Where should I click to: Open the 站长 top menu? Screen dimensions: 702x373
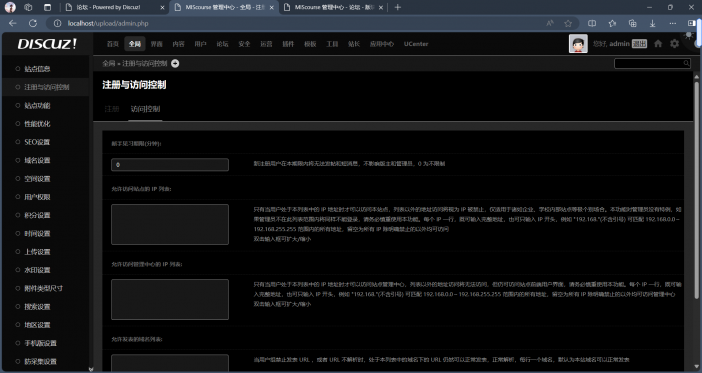354,44
